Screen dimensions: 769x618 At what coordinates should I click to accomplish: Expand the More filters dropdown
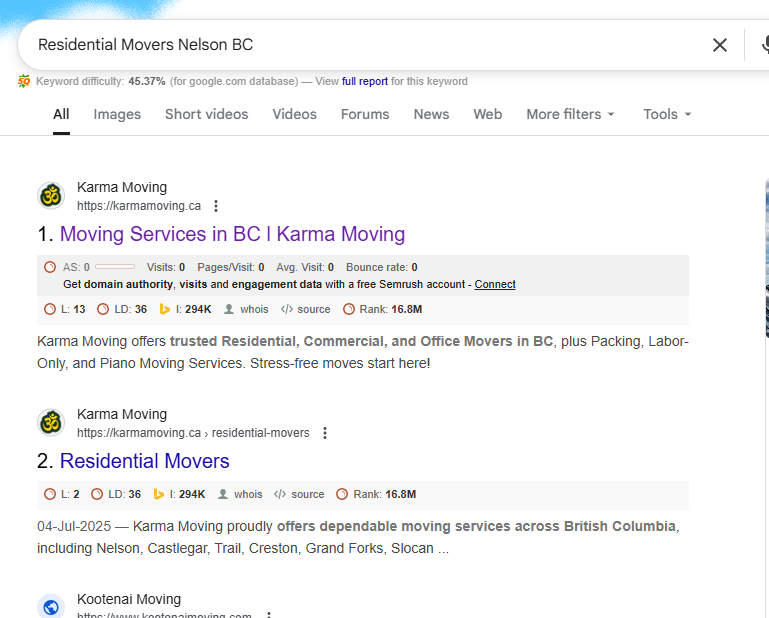(570, 114)
